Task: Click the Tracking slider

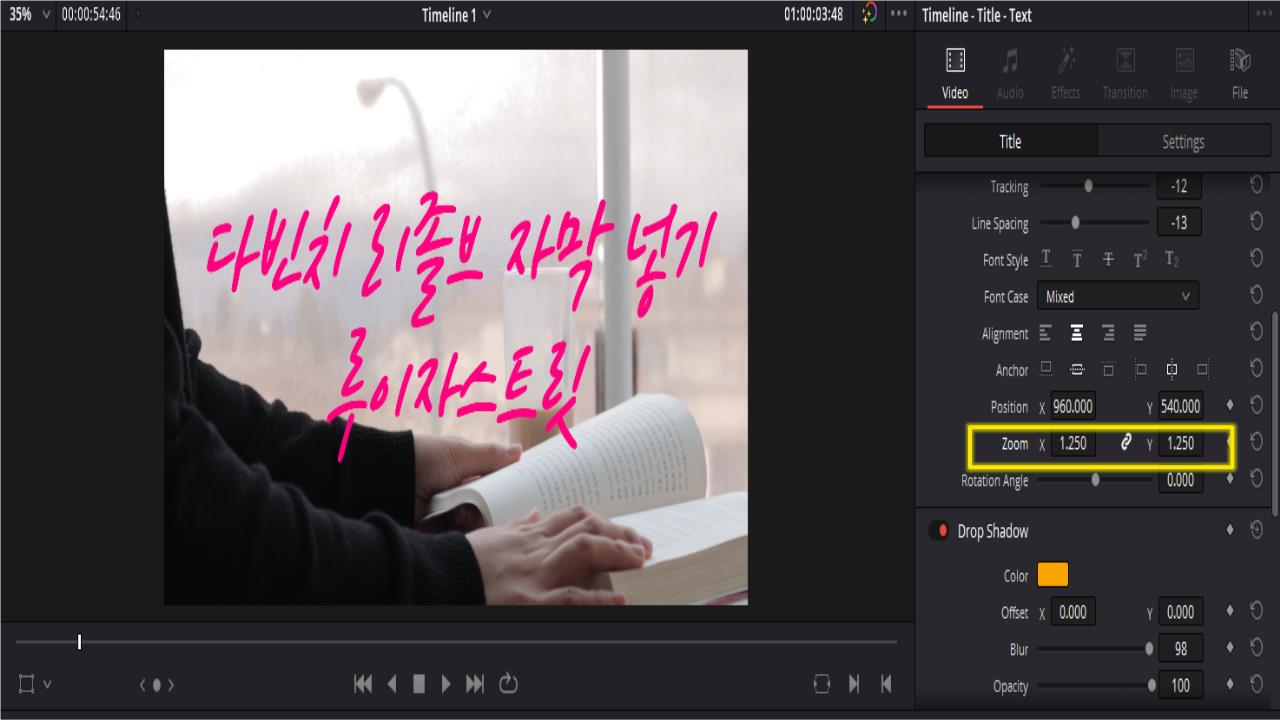Action: coord(1095,186)
